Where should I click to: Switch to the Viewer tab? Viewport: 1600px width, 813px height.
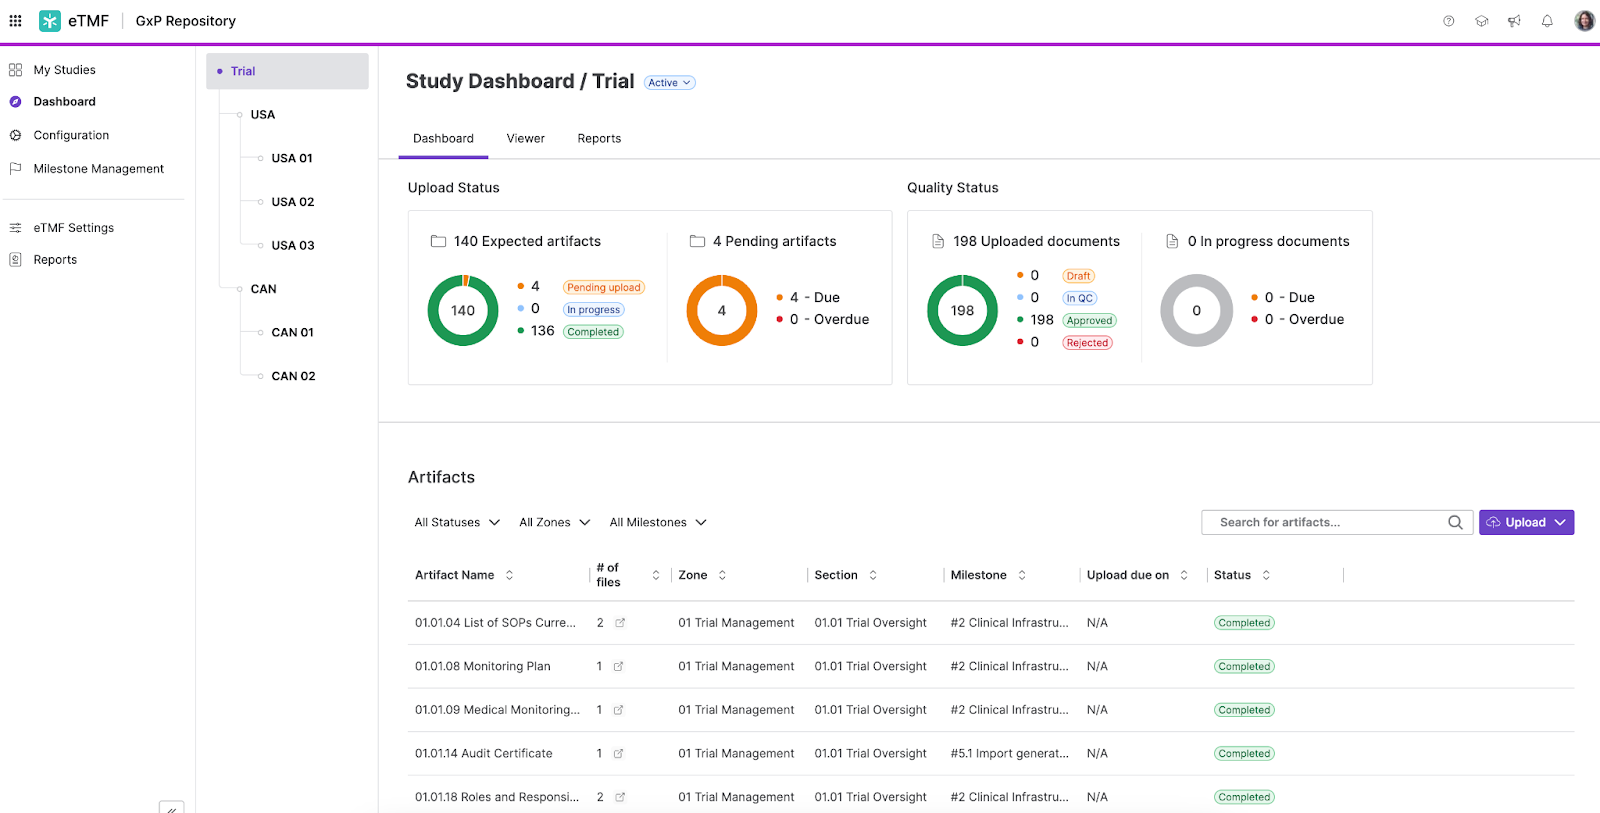(525, 139)
